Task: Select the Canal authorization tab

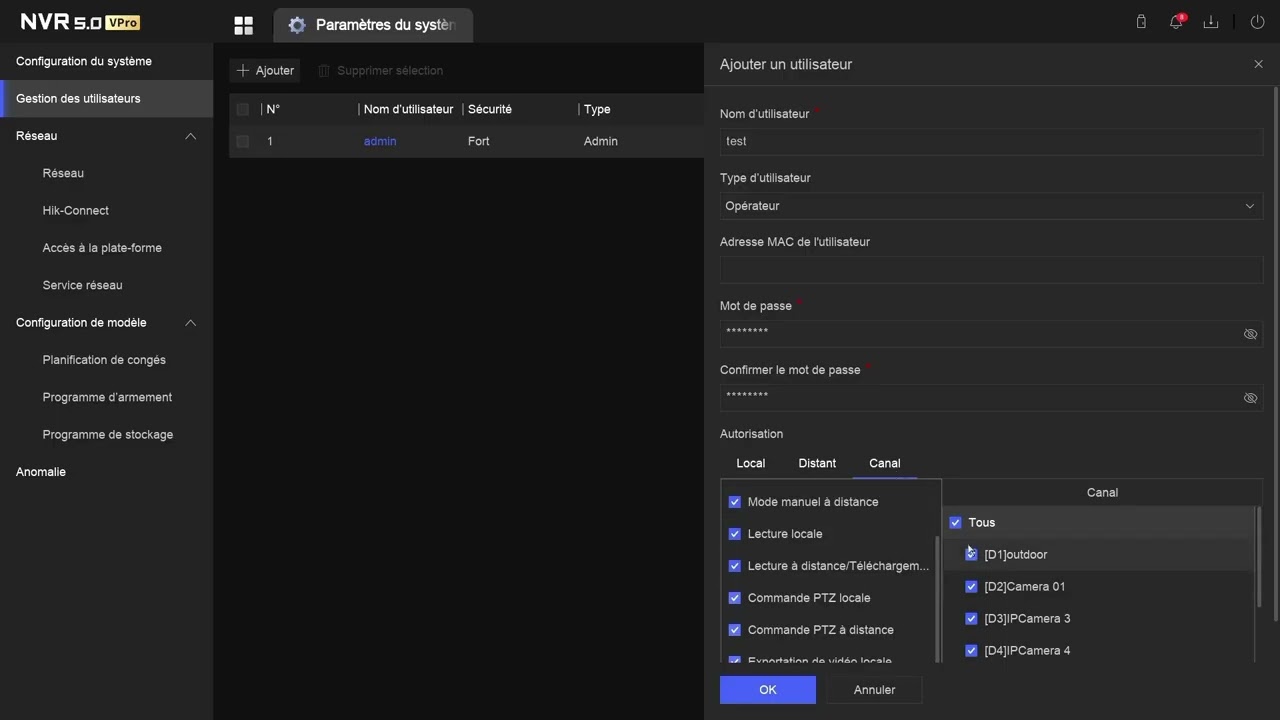Action: 885,463
